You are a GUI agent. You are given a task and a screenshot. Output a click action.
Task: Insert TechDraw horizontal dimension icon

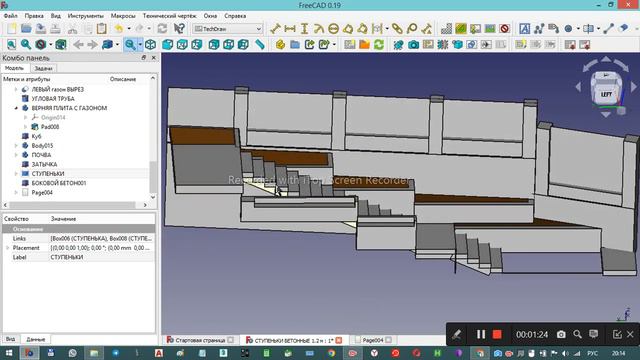coord(290,29)
